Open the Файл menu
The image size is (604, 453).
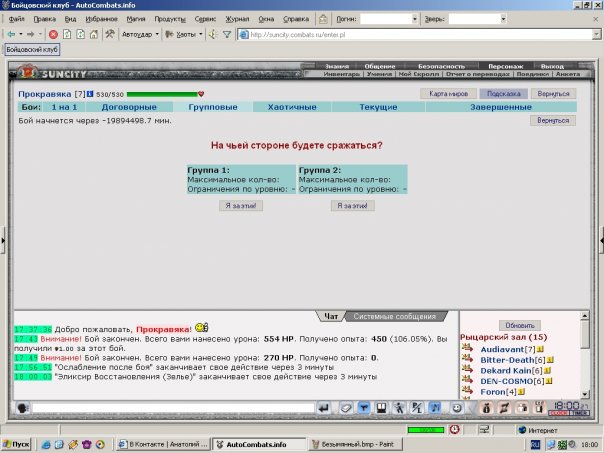tap(17, 19)
